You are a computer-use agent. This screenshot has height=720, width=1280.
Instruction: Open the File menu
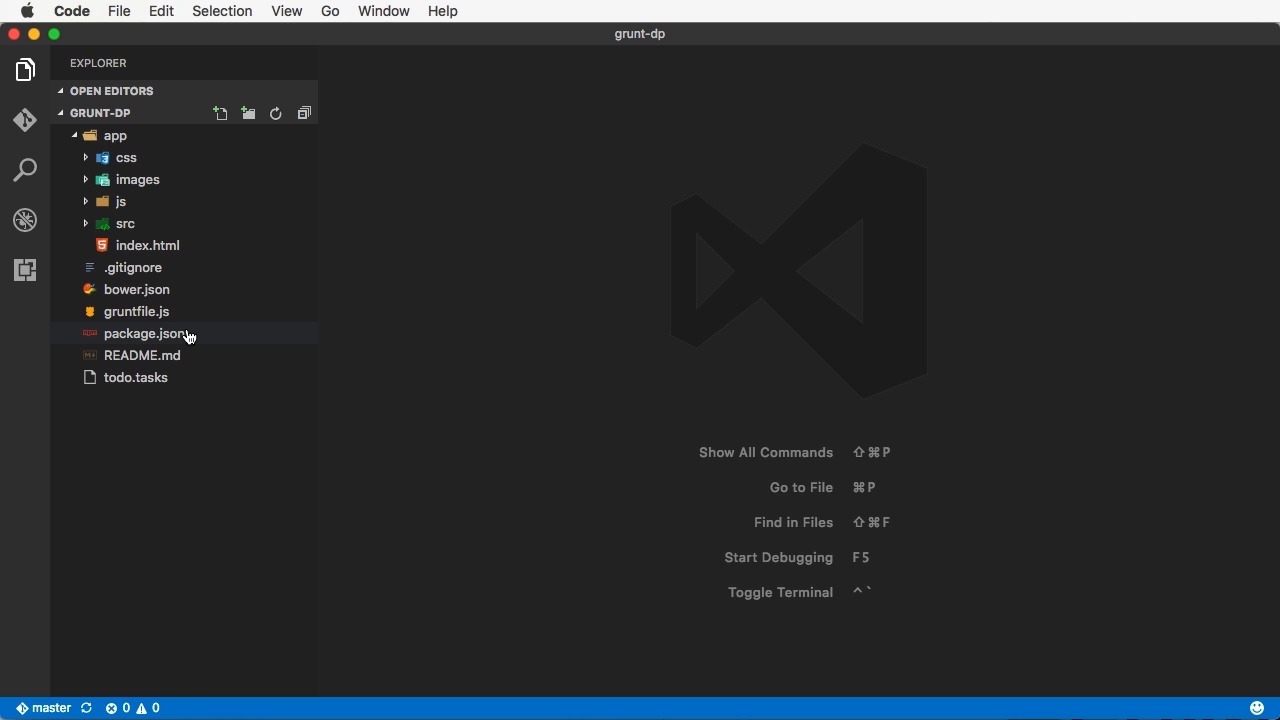(119, 11)
